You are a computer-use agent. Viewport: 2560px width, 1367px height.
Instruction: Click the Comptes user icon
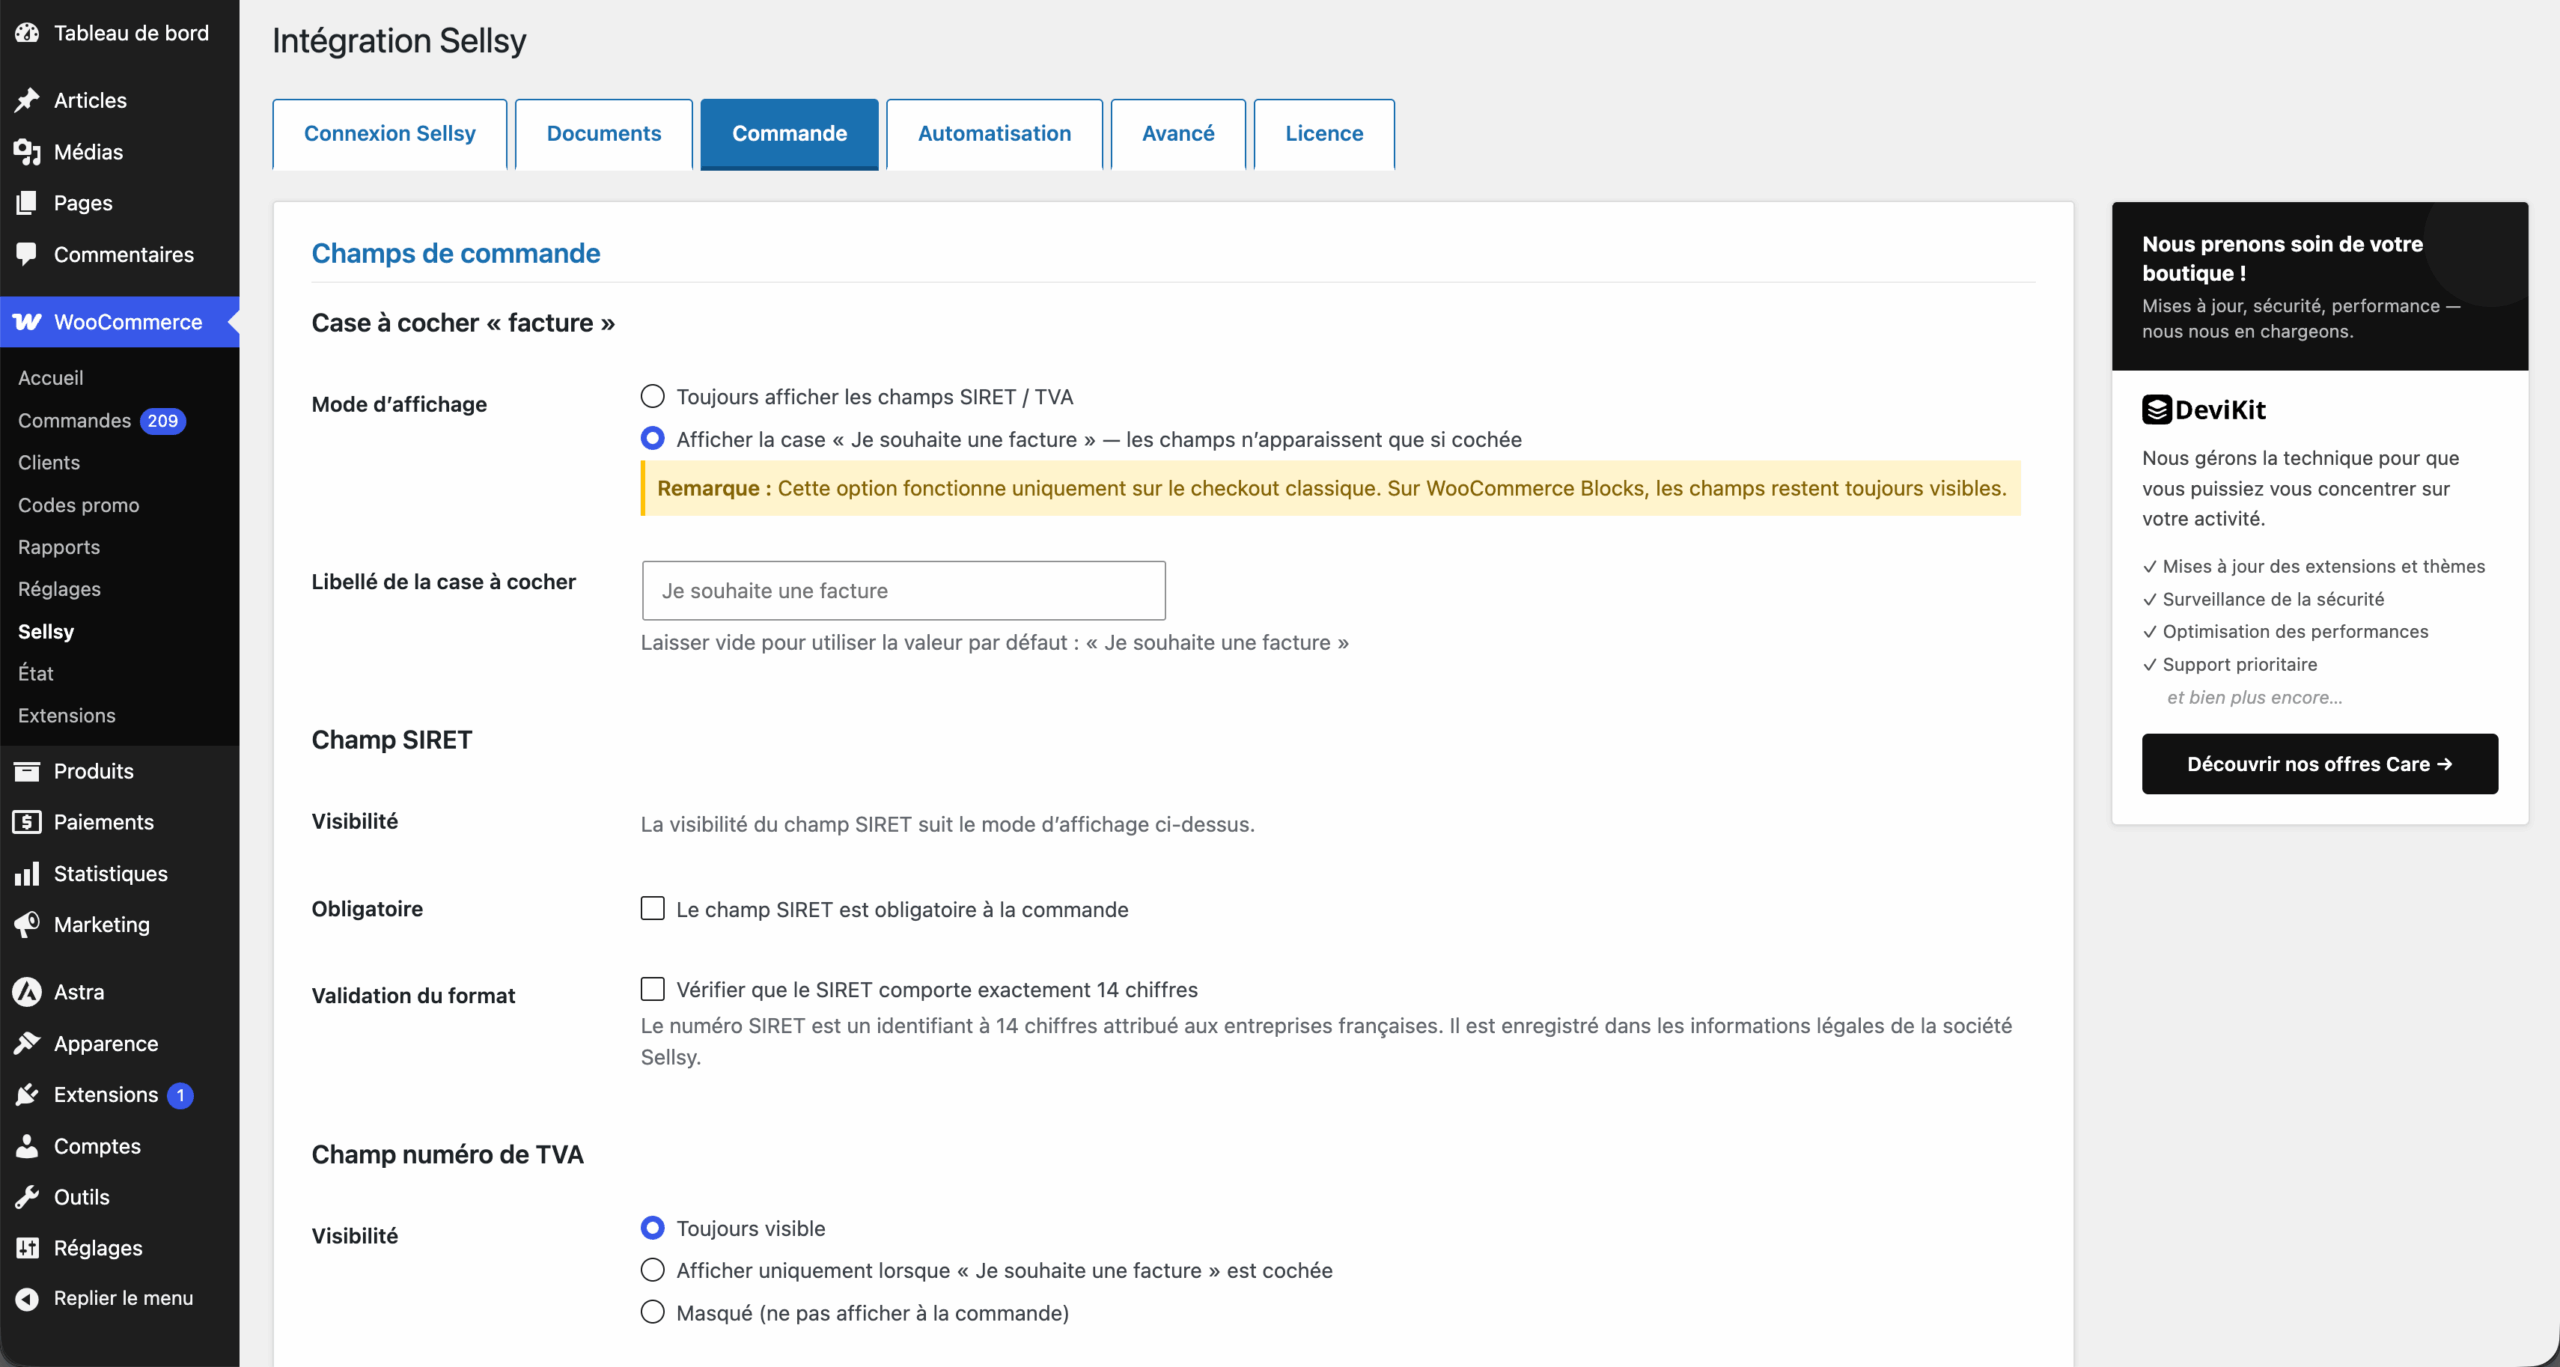pos(27,1146)
